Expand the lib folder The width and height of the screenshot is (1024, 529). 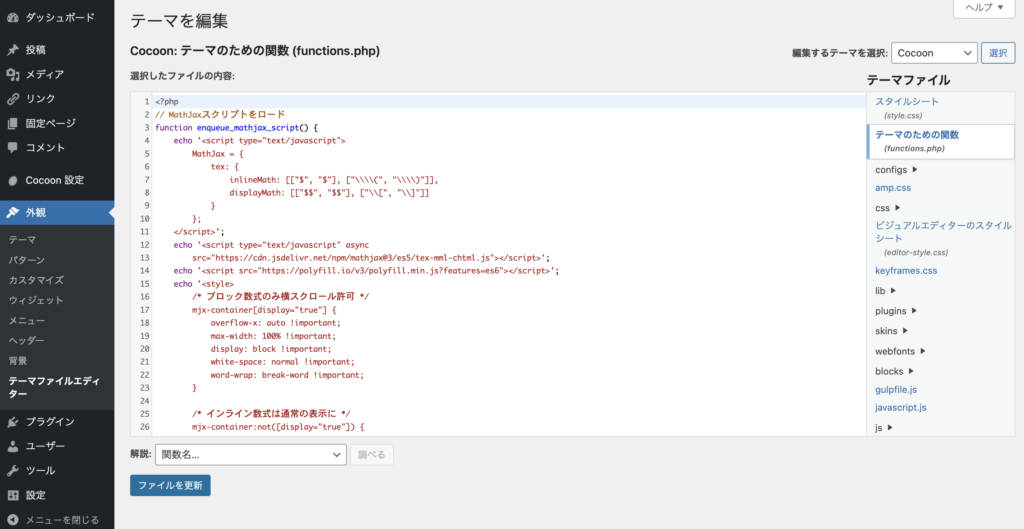(886, 291)
